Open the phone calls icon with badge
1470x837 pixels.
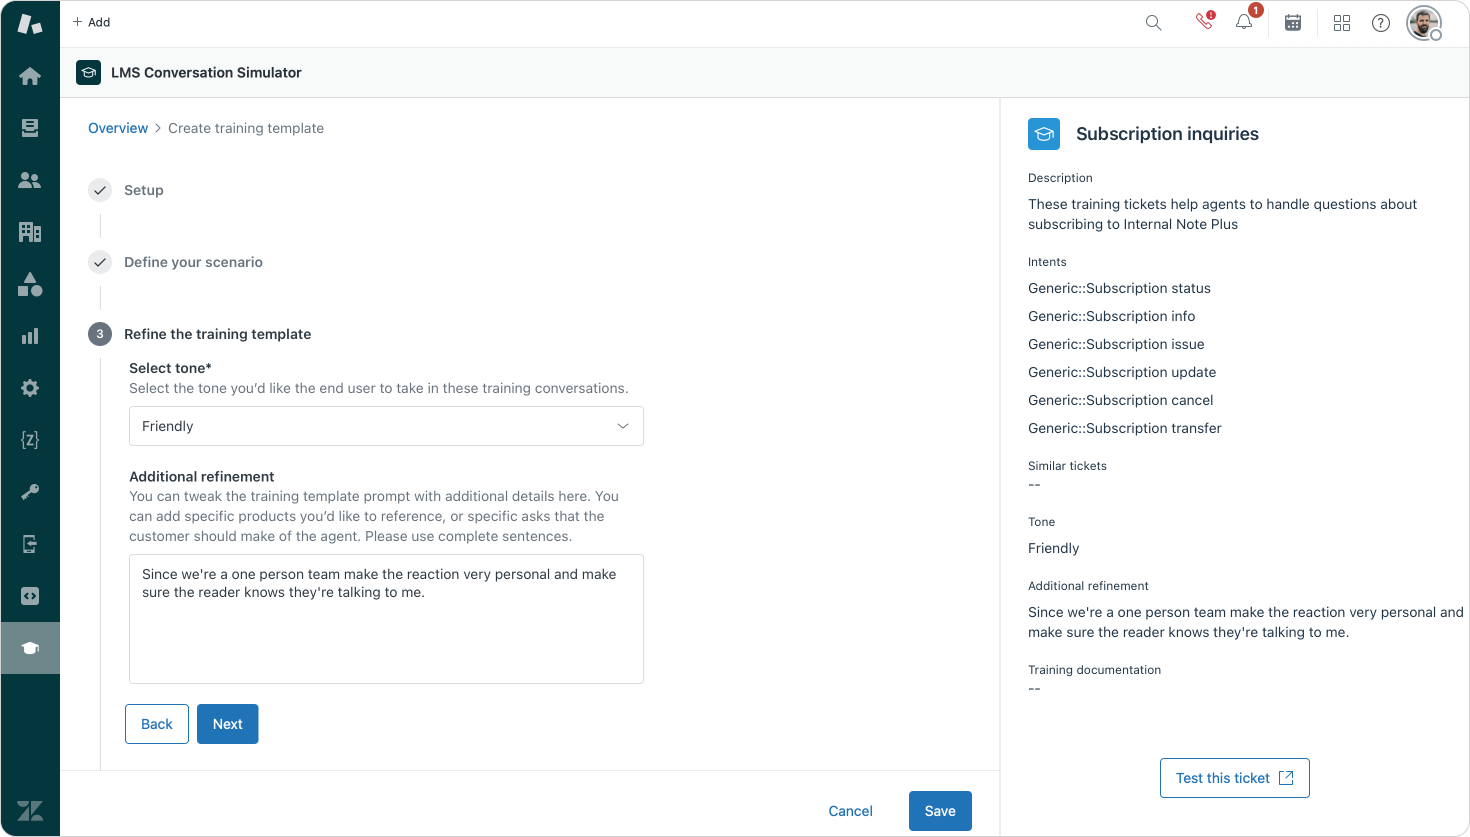point(1205,22)
